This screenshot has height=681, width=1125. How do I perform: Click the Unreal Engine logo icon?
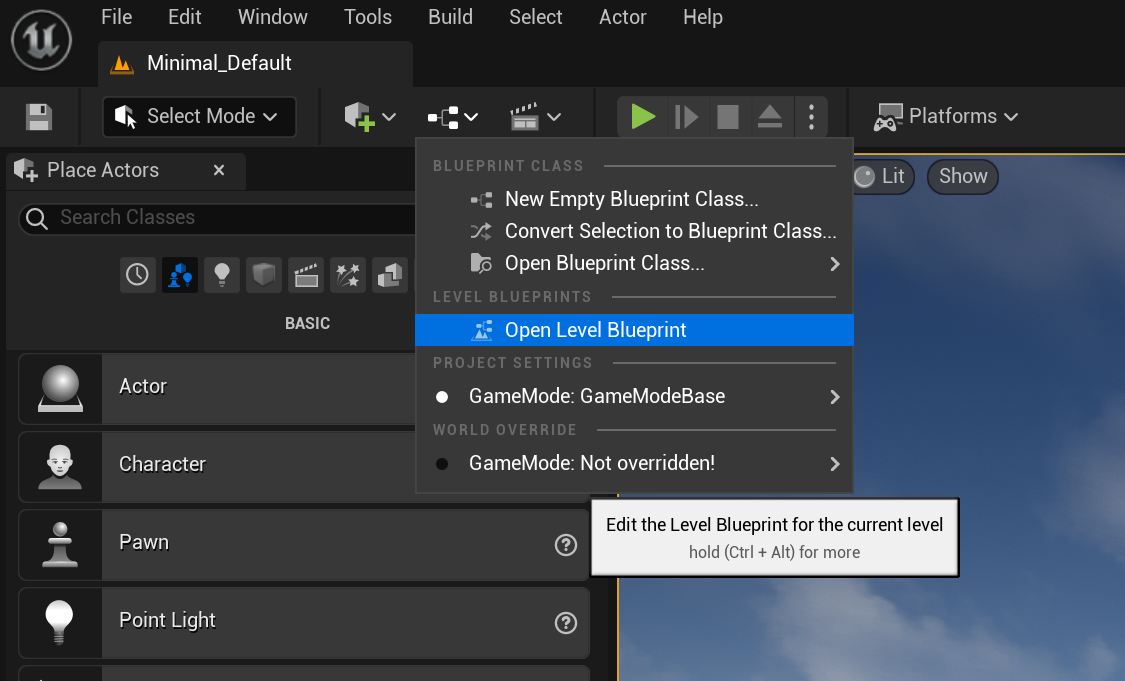[41, 40]
